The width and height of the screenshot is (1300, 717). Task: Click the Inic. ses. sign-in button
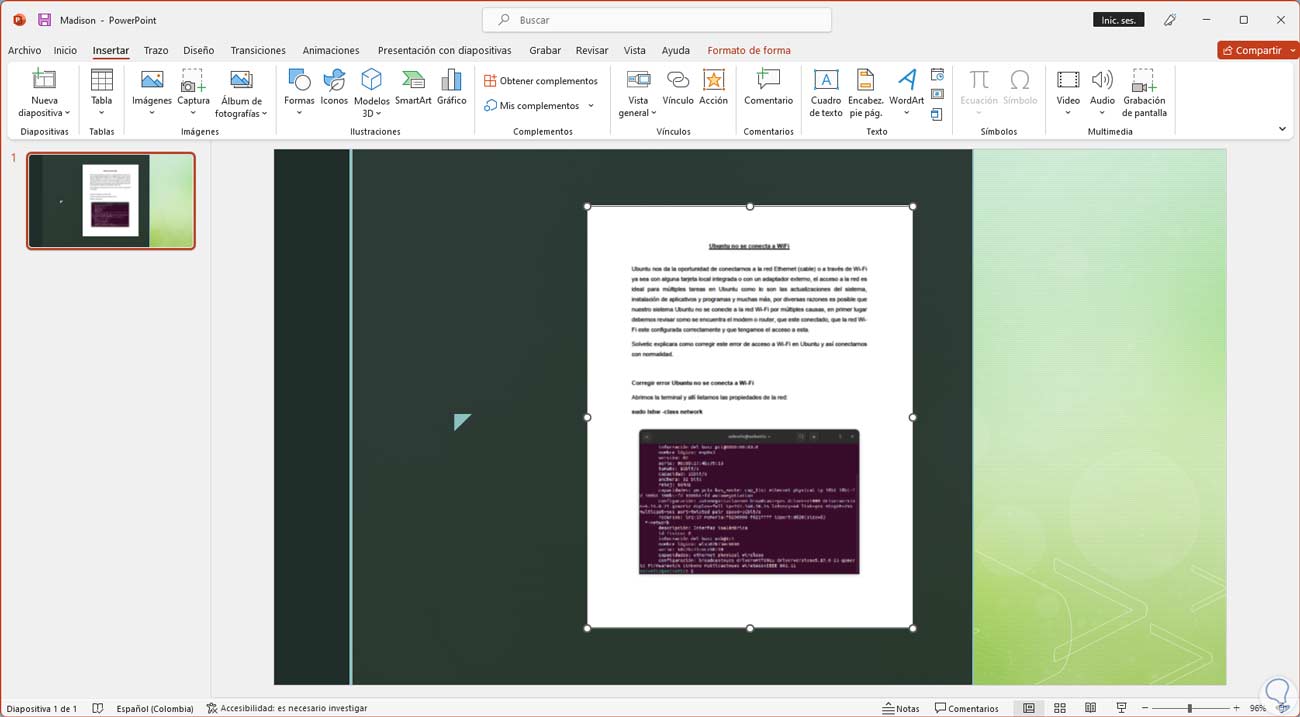[1119, 20]
